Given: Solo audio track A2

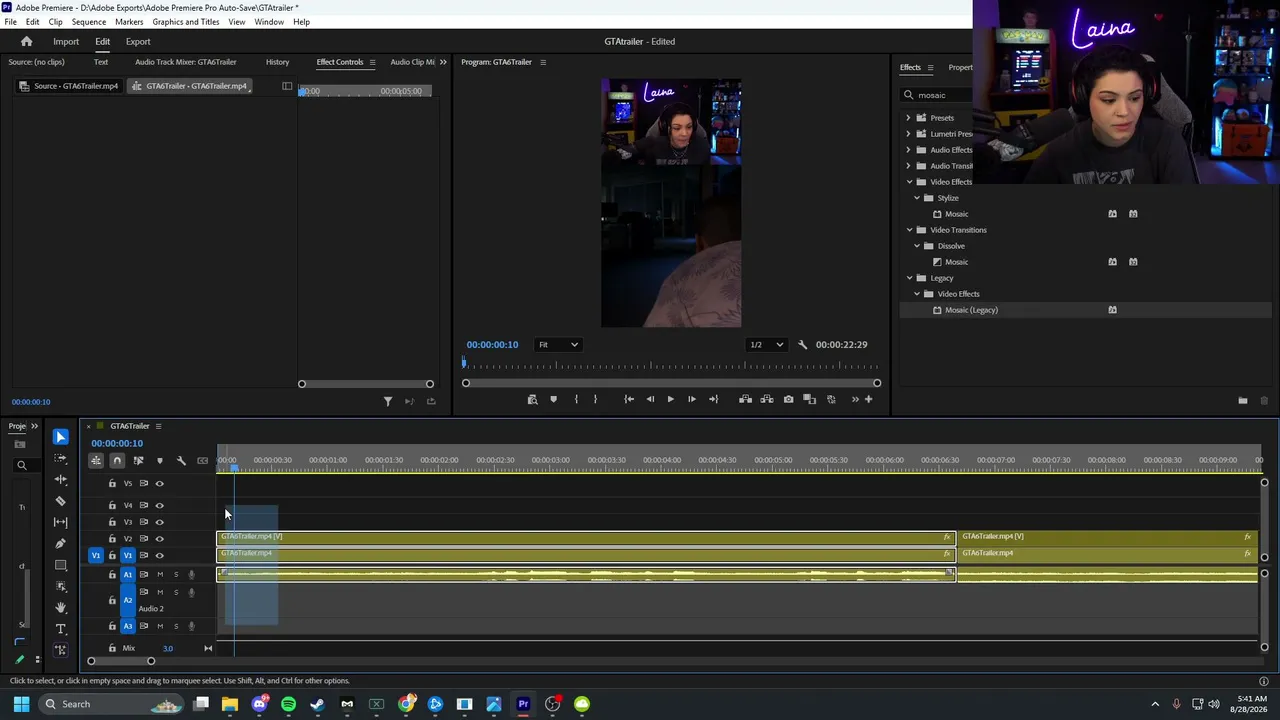Looking at the screenshot, I should (176, 592).
